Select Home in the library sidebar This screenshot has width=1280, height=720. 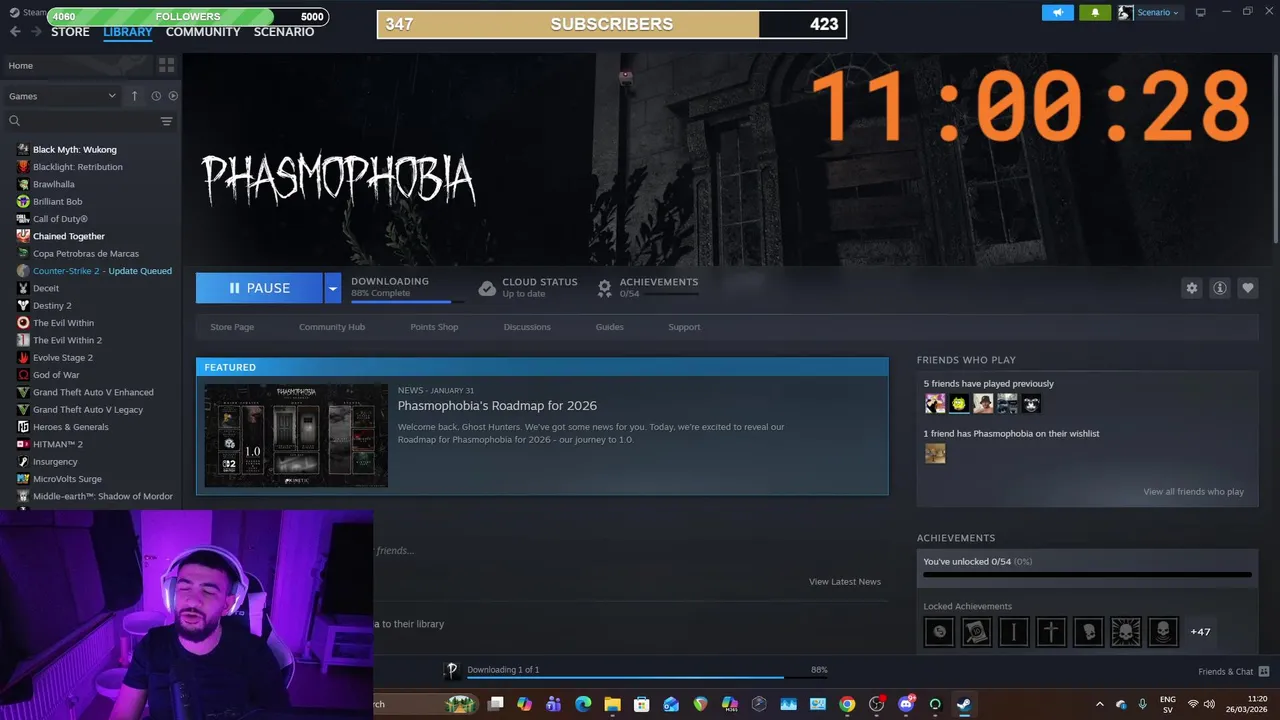point(21,65)
